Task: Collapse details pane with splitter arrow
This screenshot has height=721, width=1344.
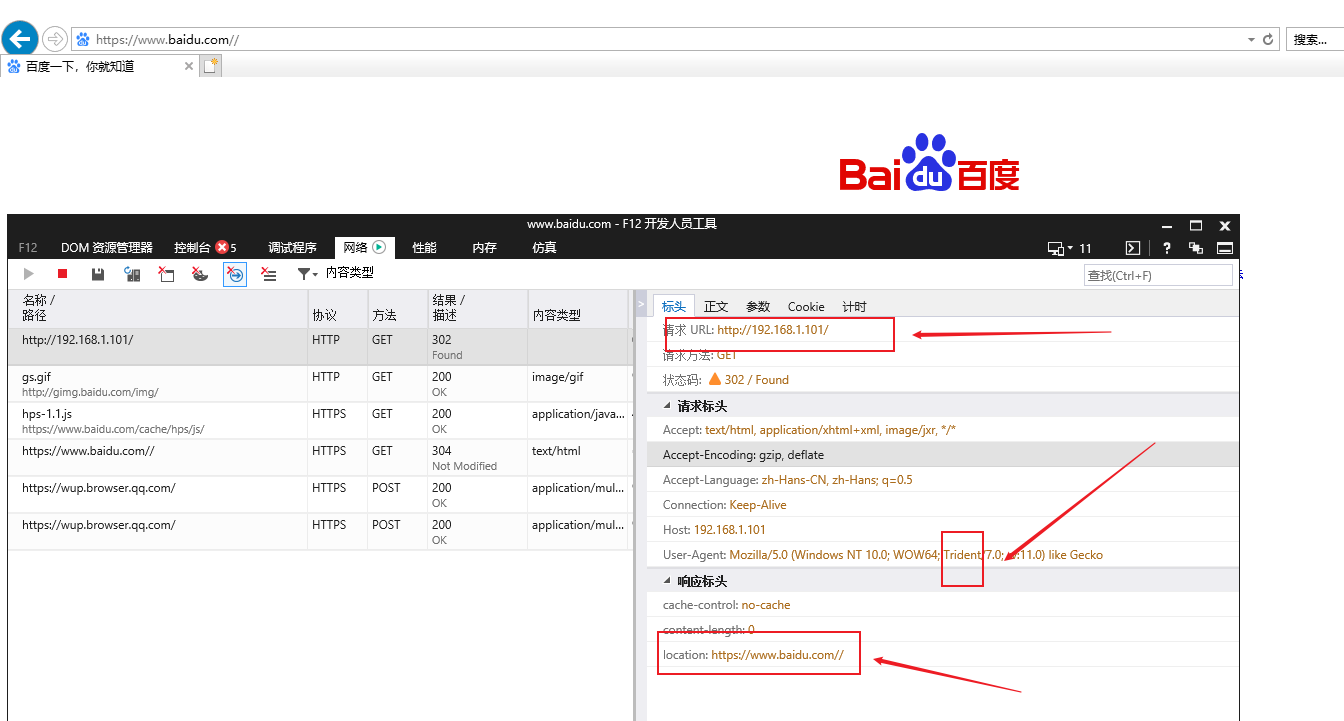Action: click(x=641, y=305)
